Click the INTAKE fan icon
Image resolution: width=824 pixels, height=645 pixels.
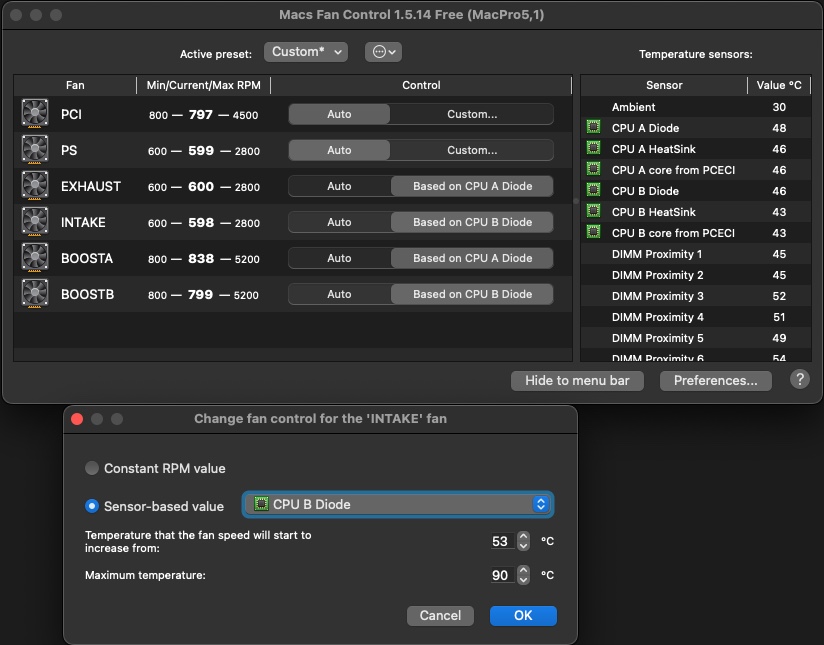35,221
